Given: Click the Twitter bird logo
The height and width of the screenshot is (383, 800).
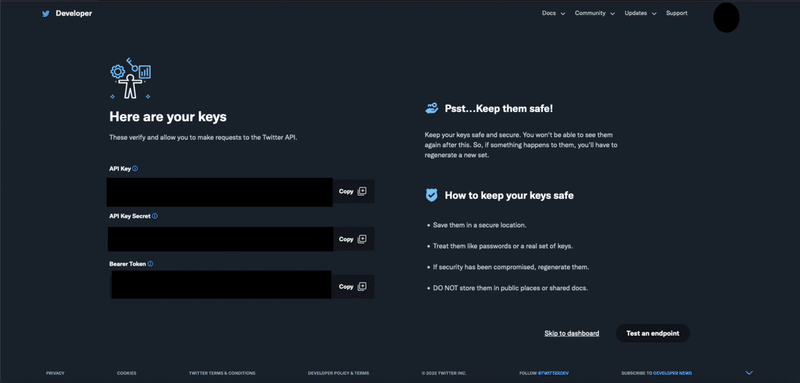Looking at the screenshot, I should [45, 14].
